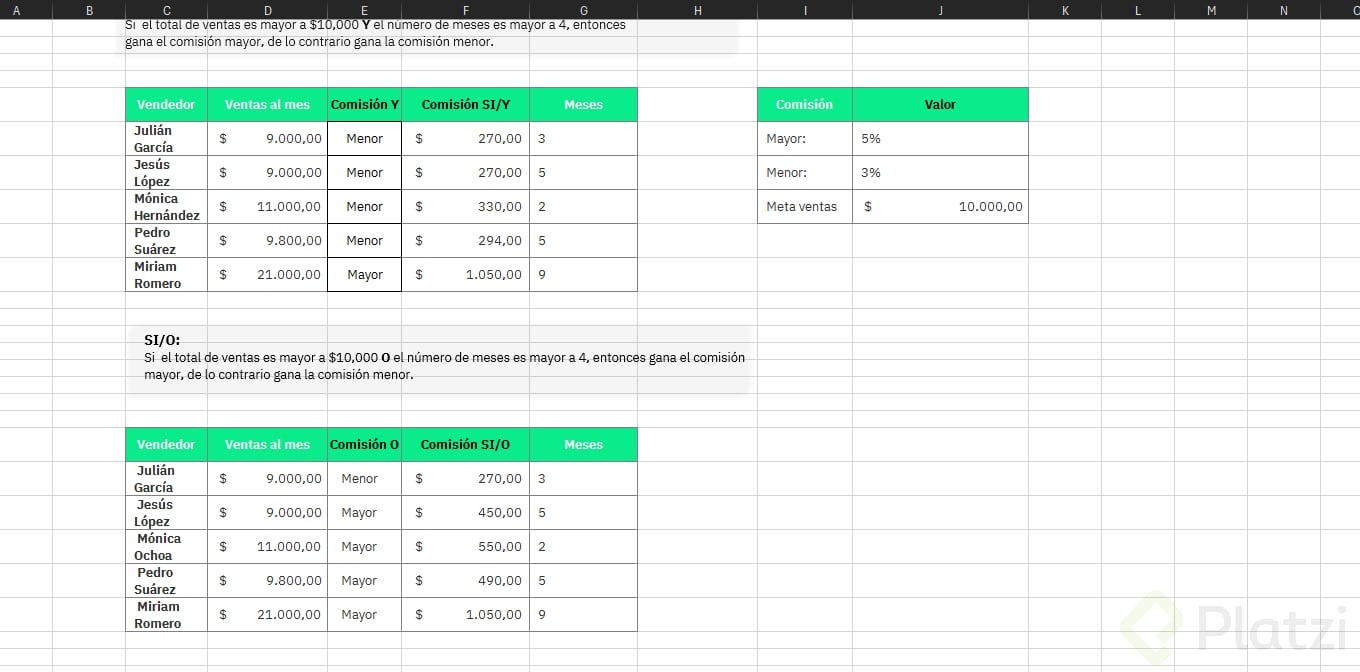This screenshot has height=672, width=1360.
Task: Select the 'Menor' cell in Julián García's Comisión O row
Action: pos(364,479)
